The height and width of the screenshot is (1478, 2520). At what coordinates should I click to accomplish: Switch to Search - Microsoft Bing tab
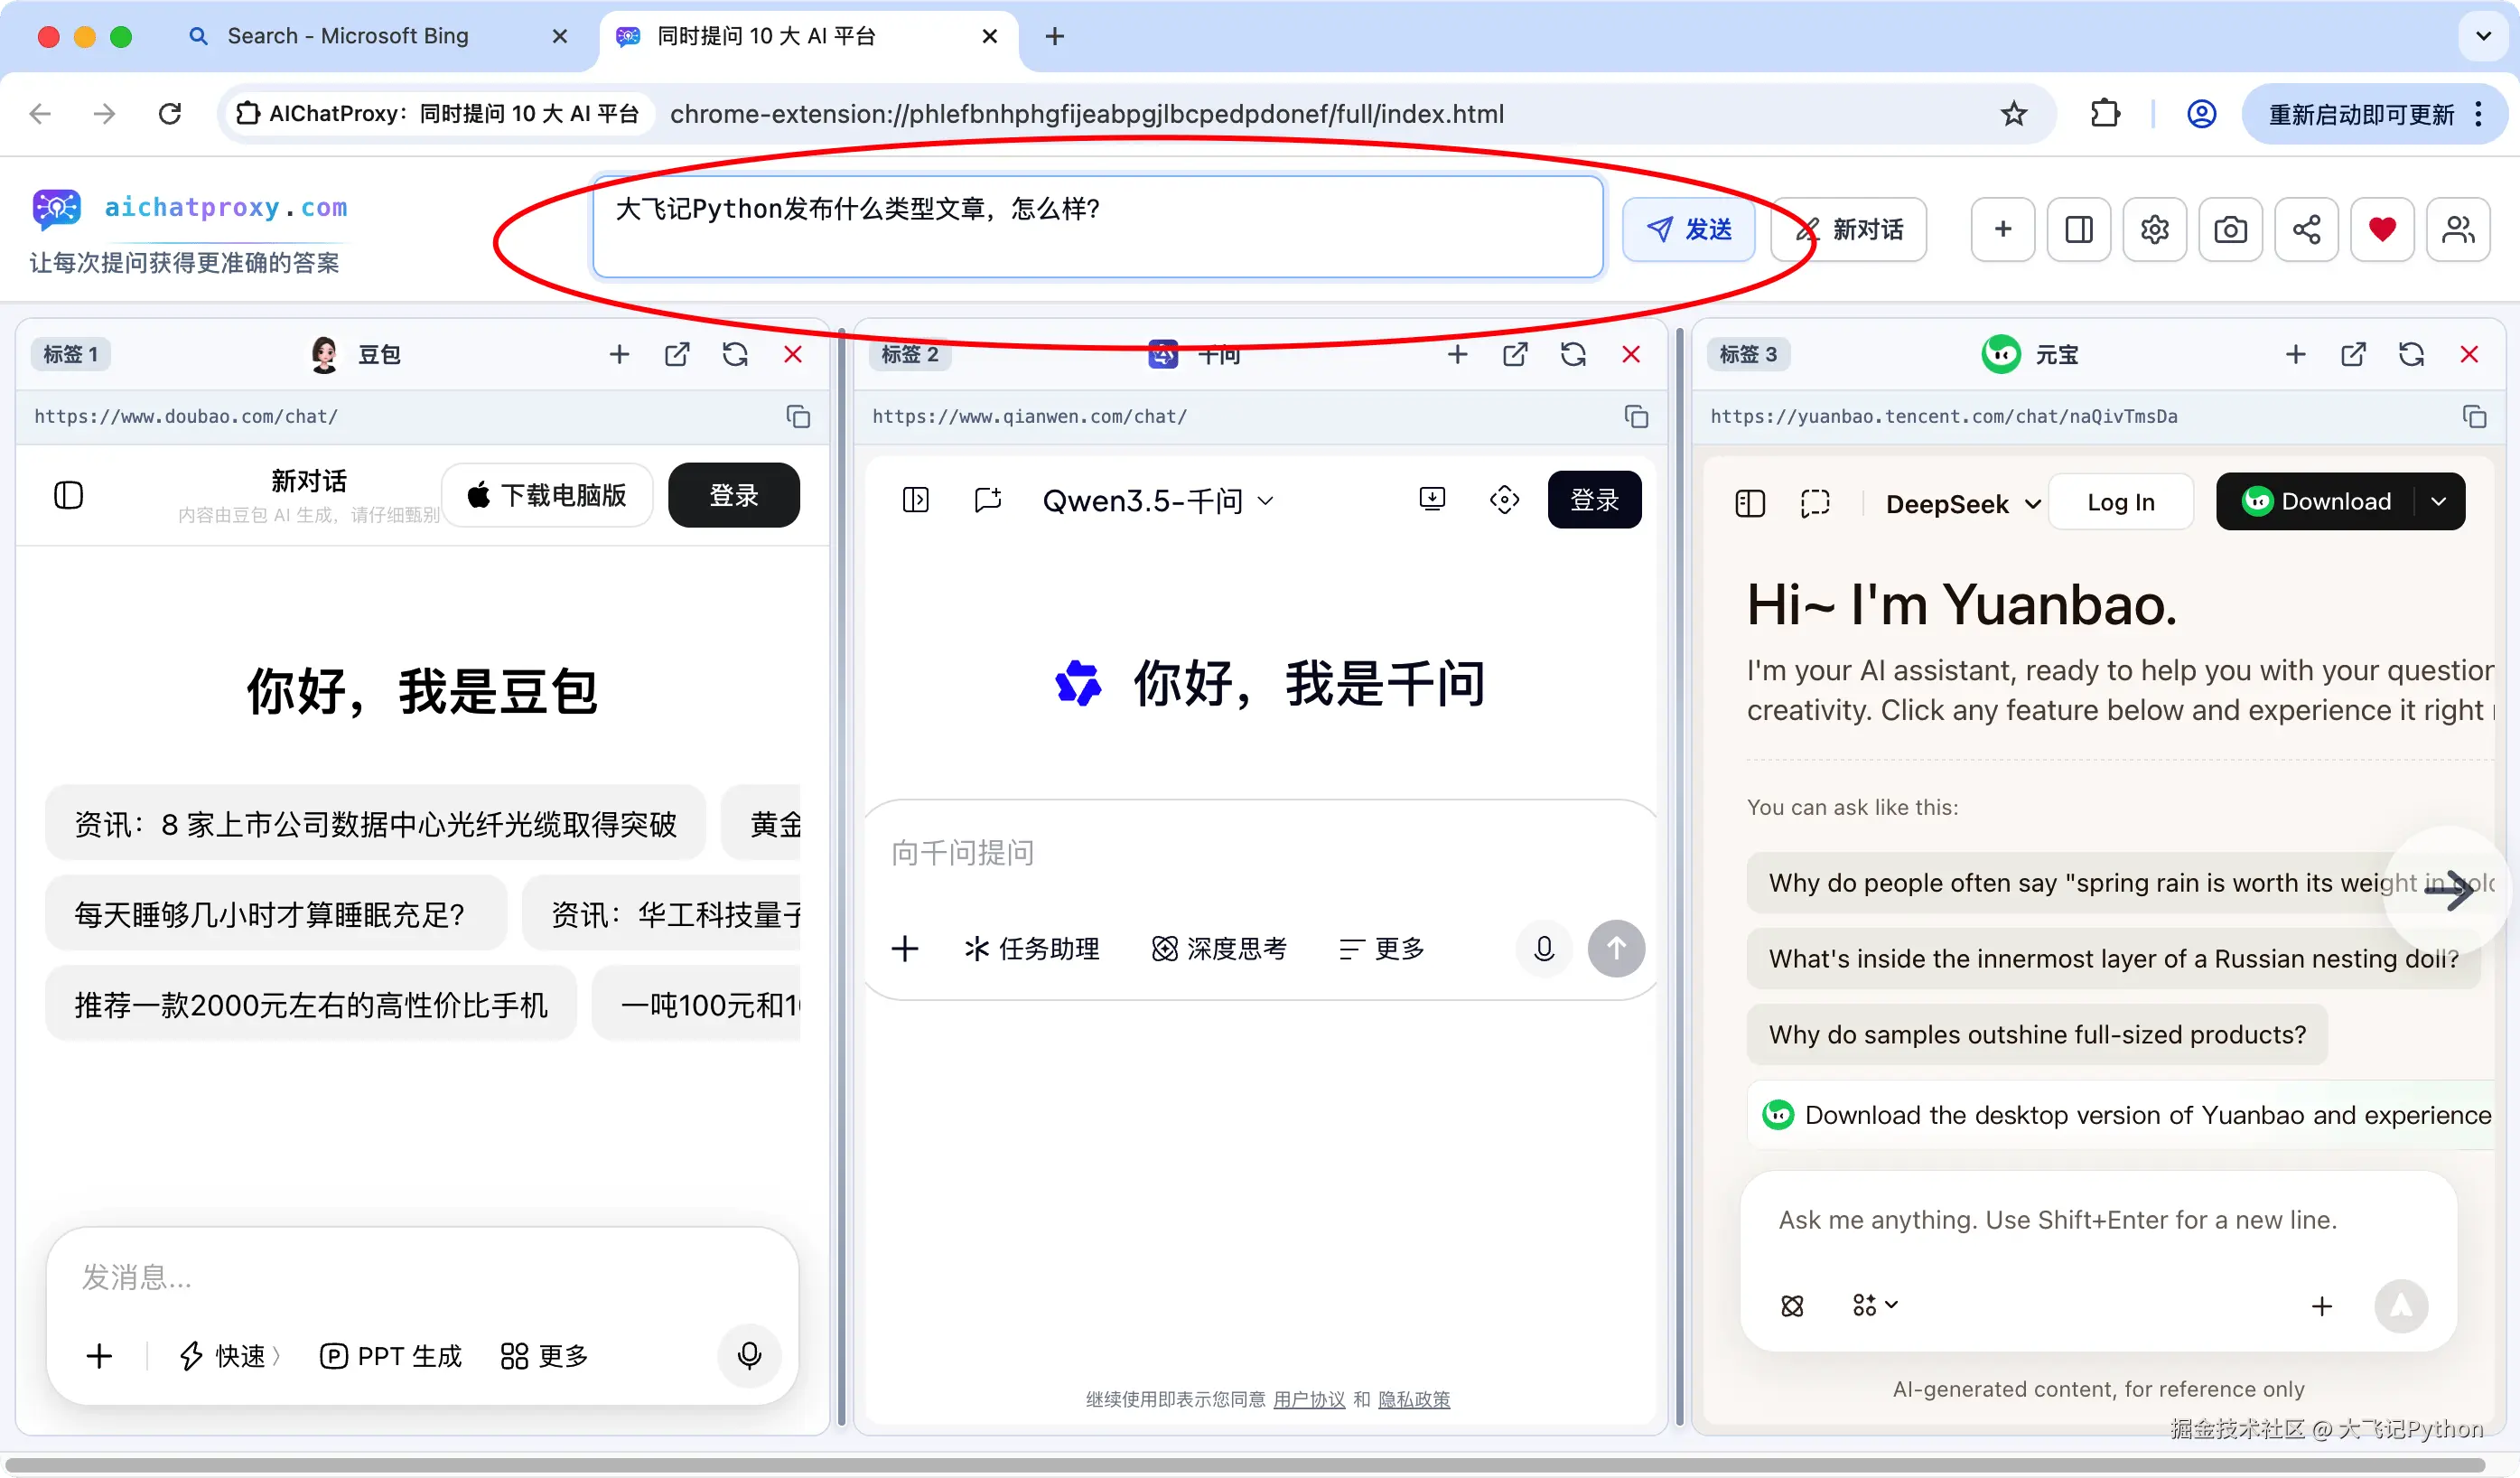coord(347,36)
